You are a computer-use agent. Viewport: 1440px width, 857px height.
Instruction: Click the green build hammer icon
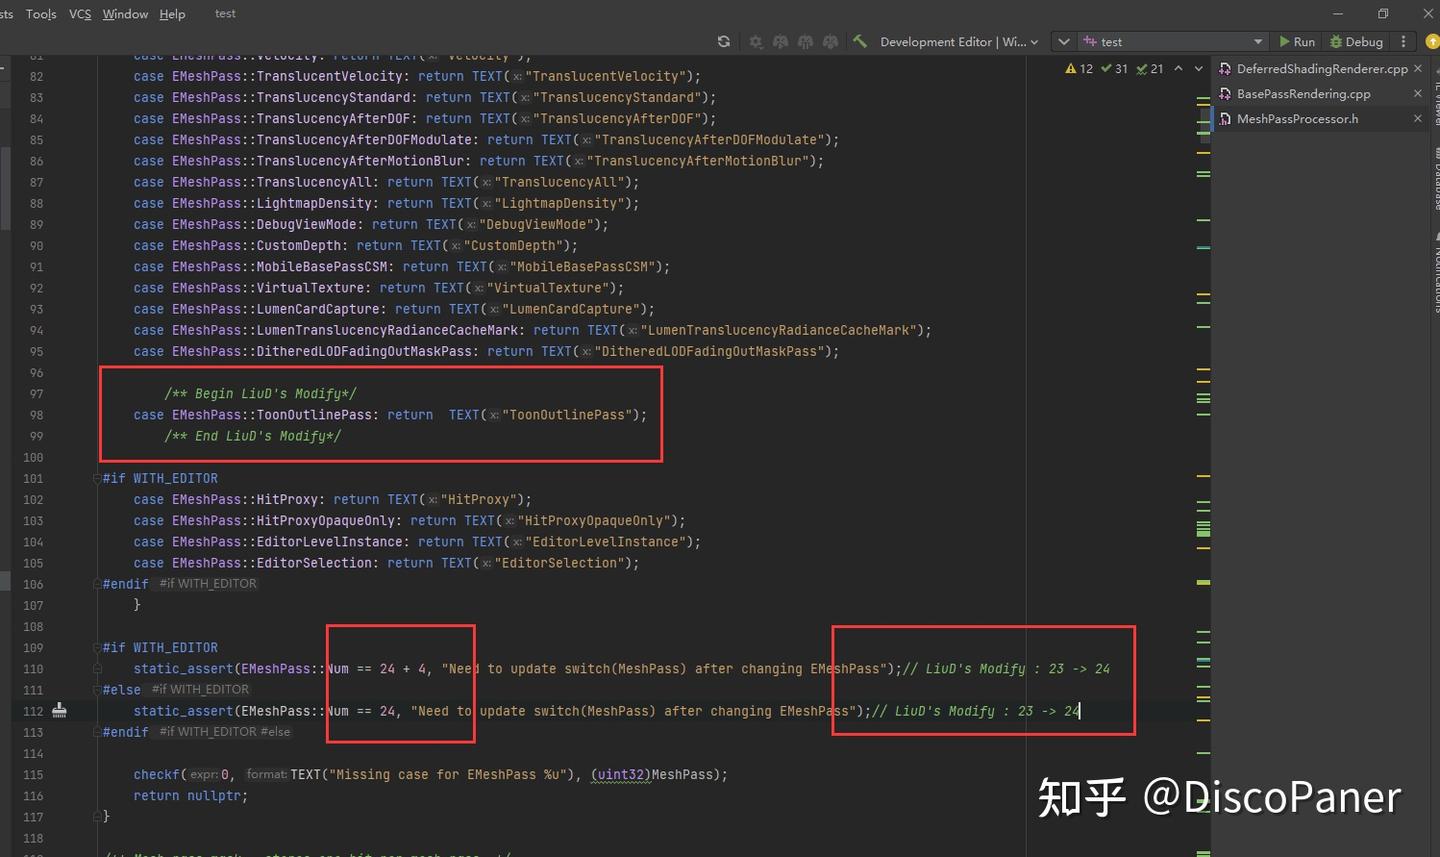tap(858, 42)
